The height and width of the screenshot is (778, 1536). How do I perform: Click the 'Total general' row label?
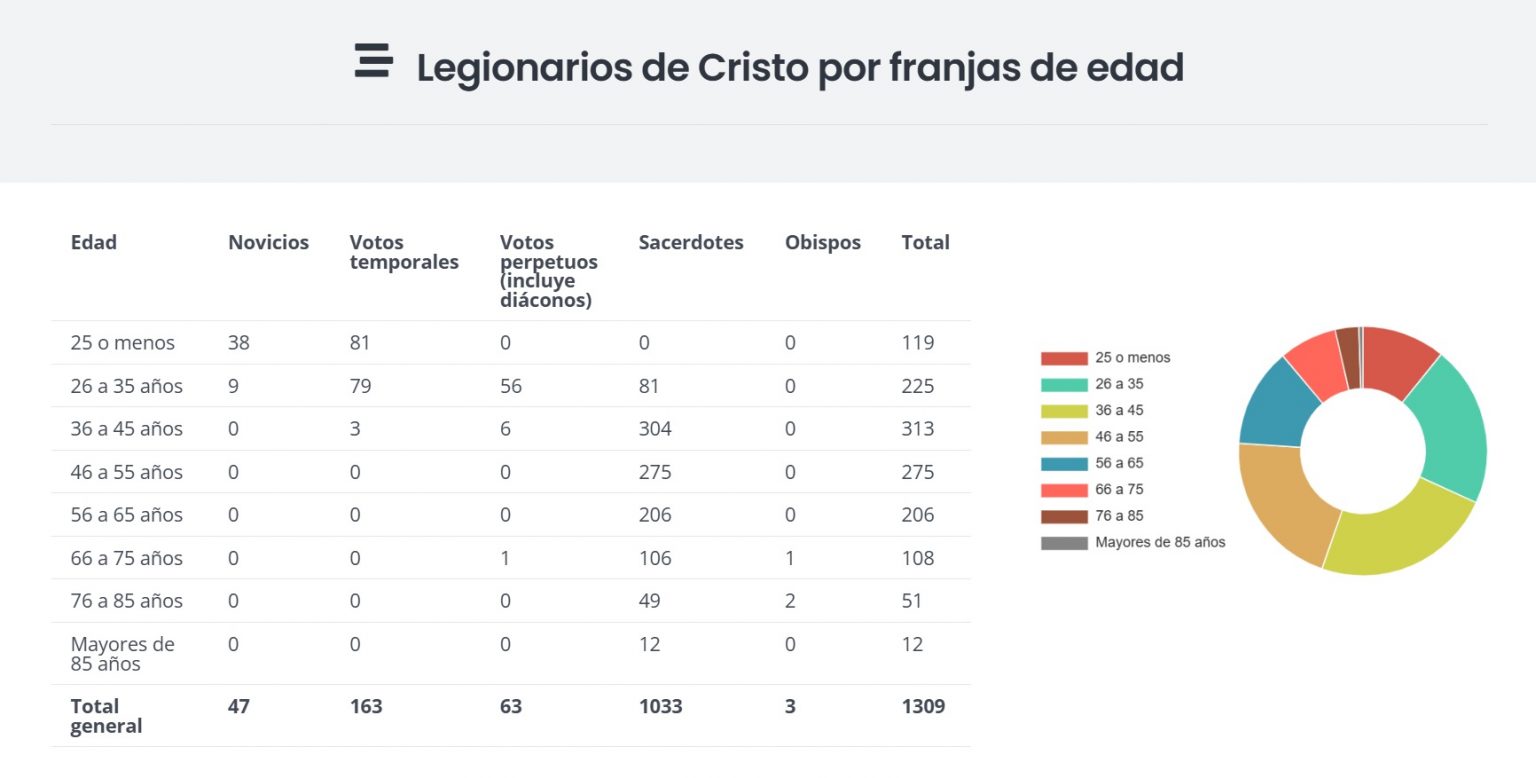click(x=106, y=716)
